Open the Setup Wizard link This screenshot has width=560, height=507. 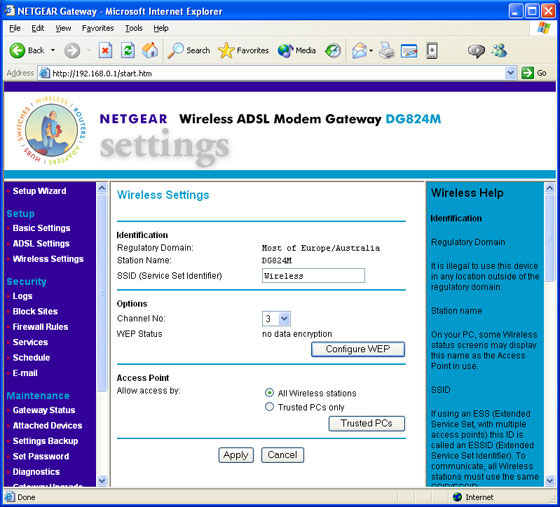(39, 191)
